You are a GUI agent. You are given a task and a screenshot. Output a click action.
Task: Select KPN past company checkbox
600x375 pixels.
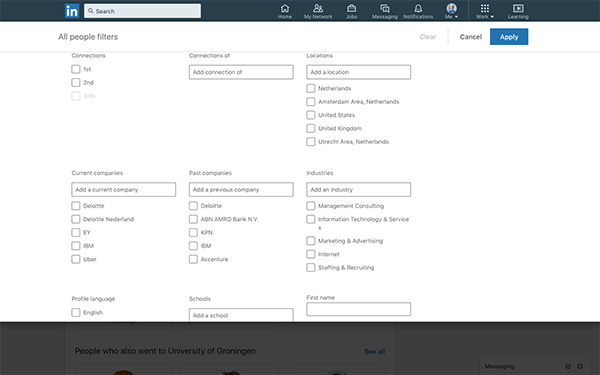pyautogui.click(x=193, y=233)
